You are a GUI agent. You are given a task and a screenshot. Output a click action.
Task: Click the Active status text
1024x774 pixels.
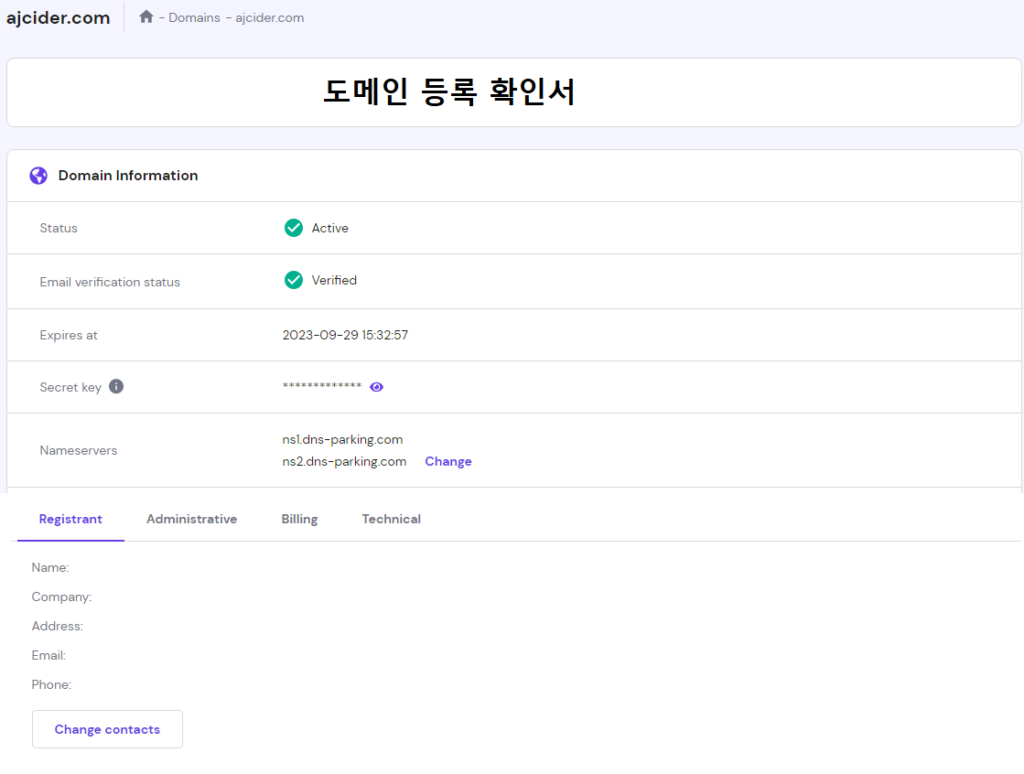click(330, 228)
